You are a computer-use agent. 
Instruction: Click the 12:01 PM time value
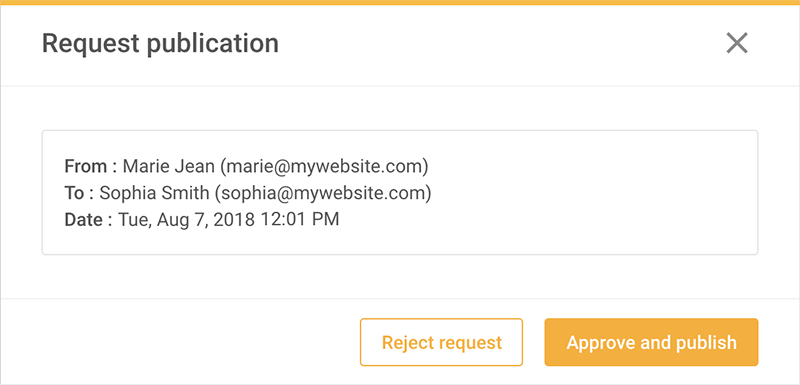(x=300, y=220)
